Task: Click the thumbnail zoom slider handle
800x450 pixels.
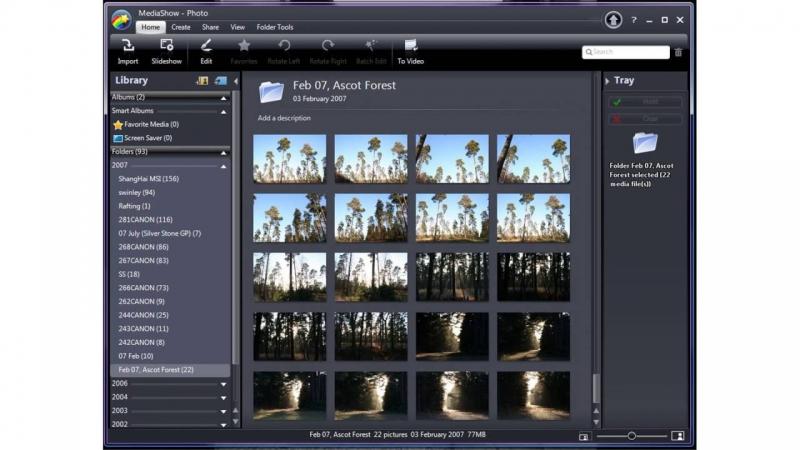Action: click(632, 436)
